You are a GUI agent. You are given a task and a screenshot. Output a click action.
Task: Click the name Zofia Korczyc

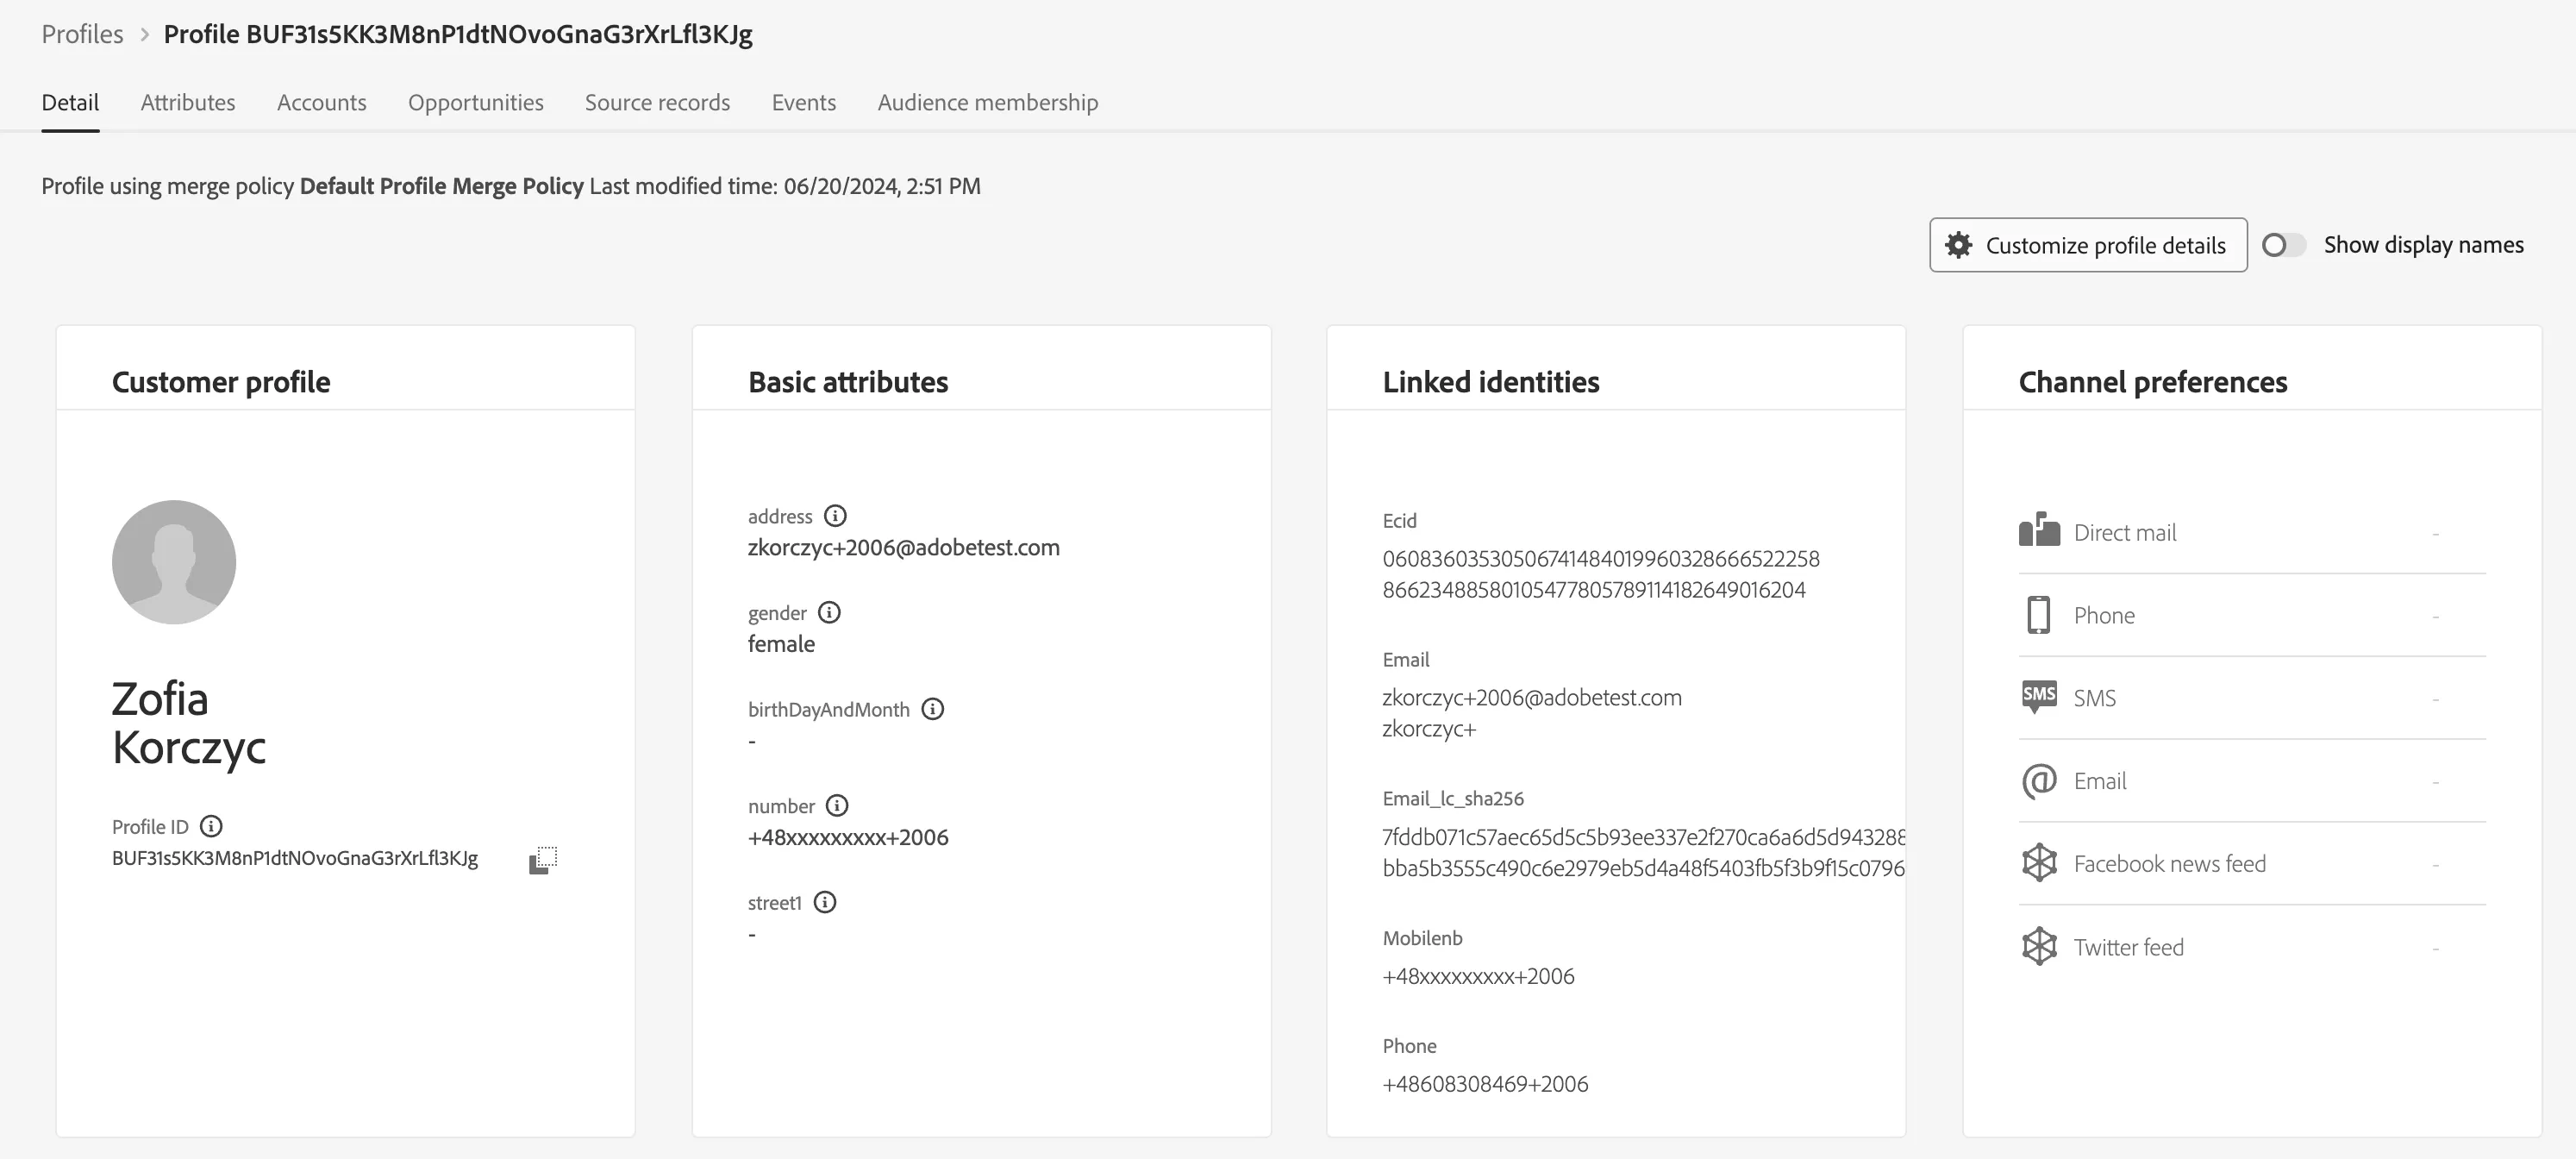(x=189, y=723)
